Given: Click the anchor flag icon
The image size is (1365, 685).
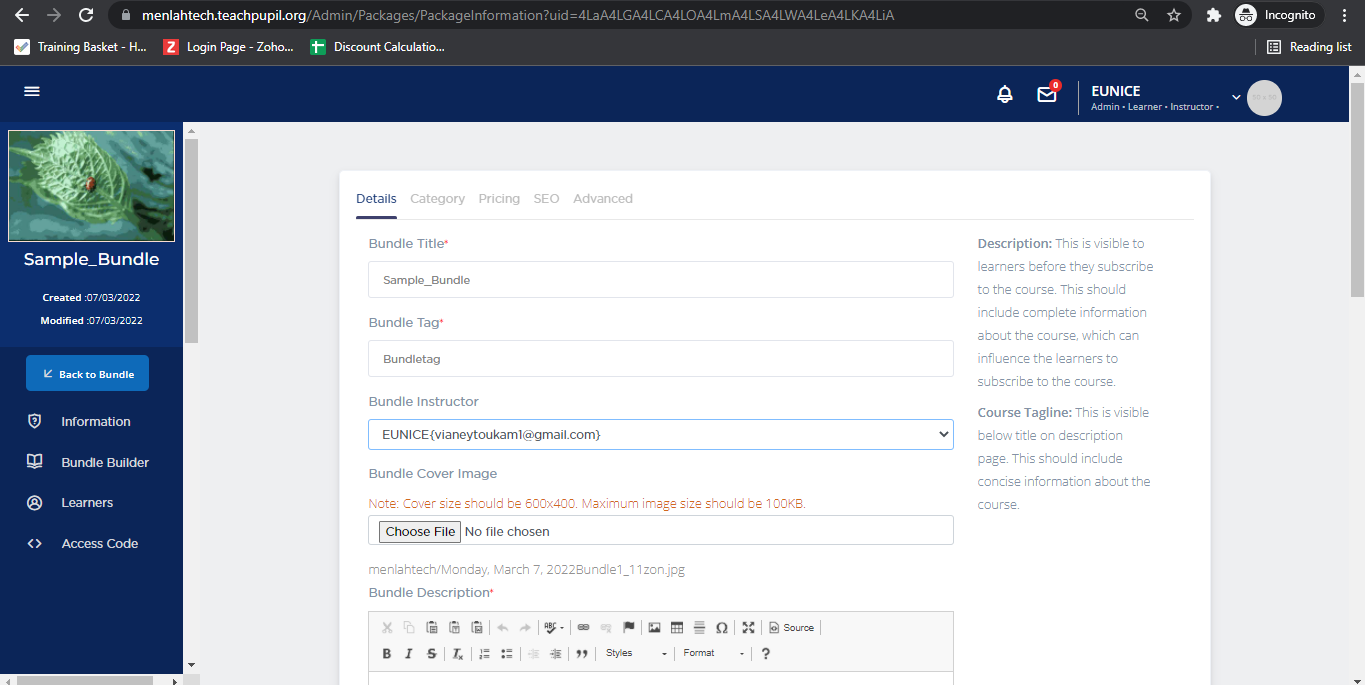Looking at the screenshot, I should (x=629, y=628).
